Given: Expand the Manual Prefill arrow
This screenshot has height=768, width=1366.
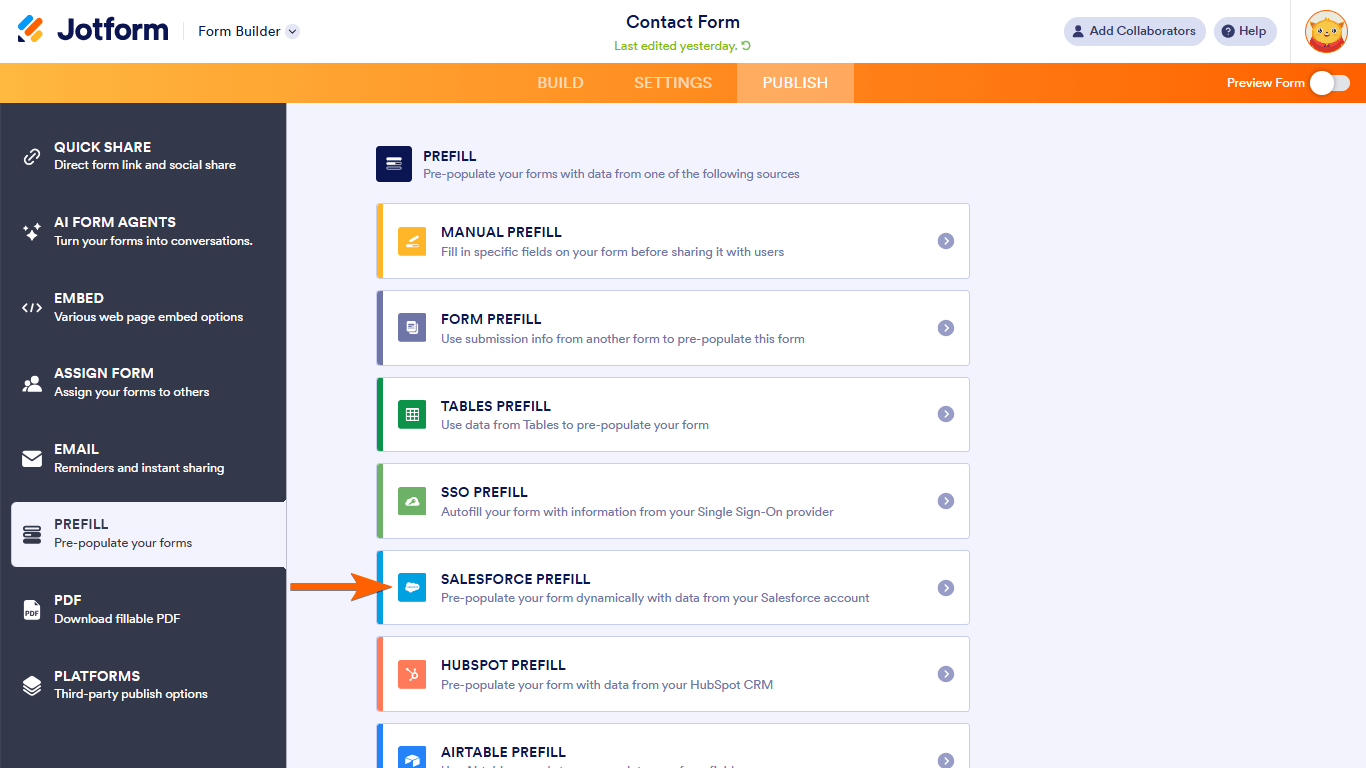Looking at the screenshot, I should 946,241.
